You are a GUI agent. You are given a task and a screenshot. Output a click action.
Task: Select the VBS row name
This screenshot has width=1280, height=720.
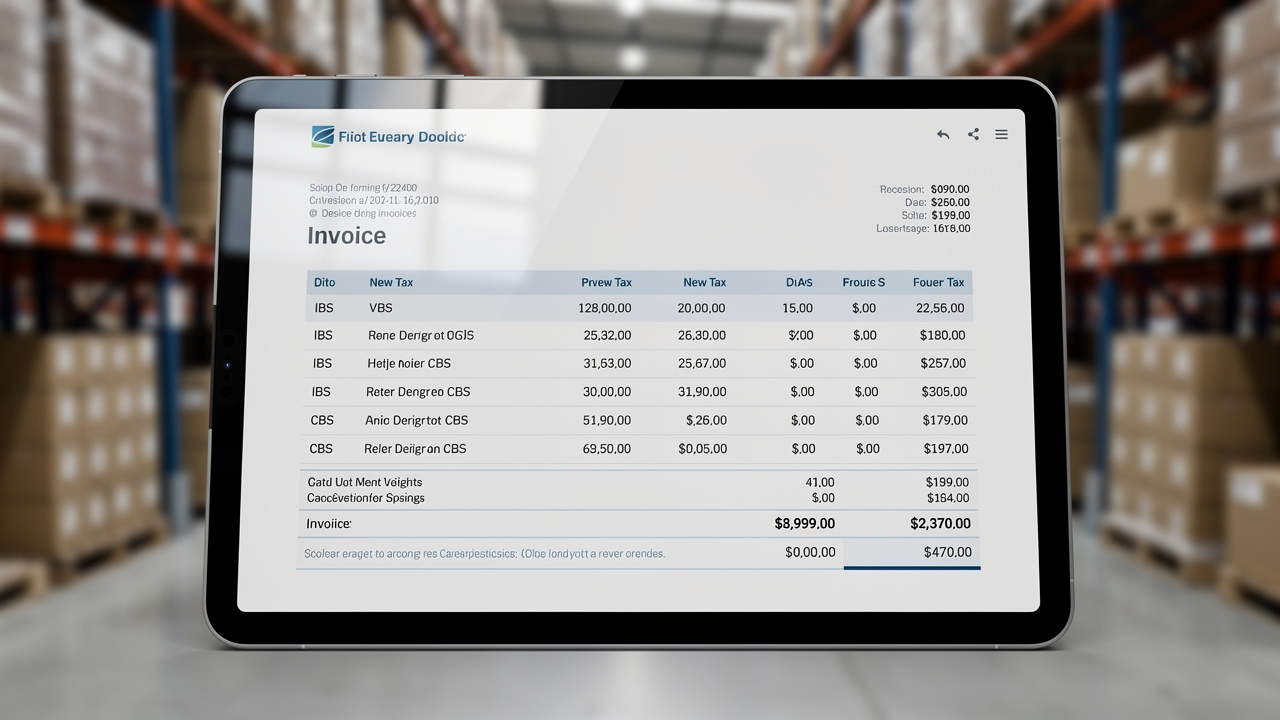coord(381,309)
